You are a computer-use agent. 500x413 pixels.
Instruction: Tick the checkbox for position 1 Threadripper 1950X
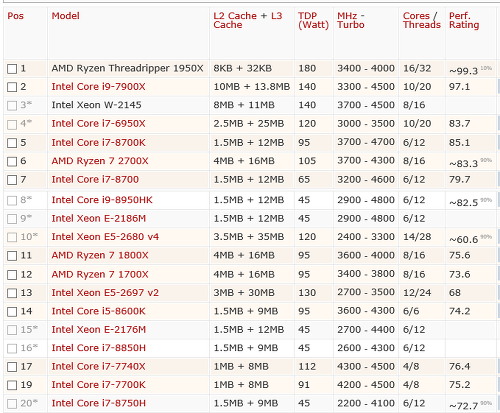[12, 69]
